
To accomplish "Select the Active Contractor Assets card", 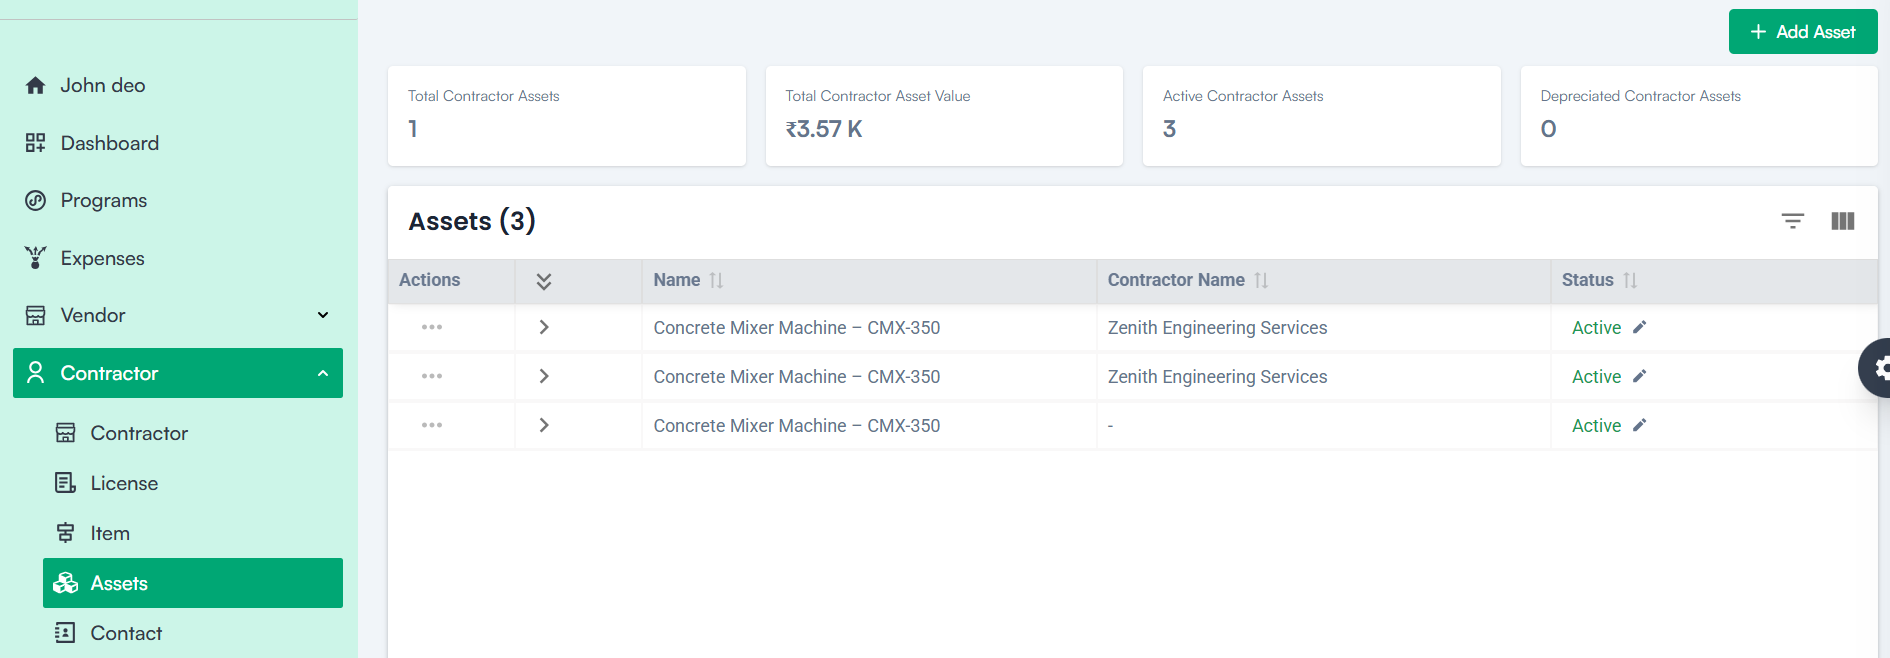I will click(x=1322, y=116).
